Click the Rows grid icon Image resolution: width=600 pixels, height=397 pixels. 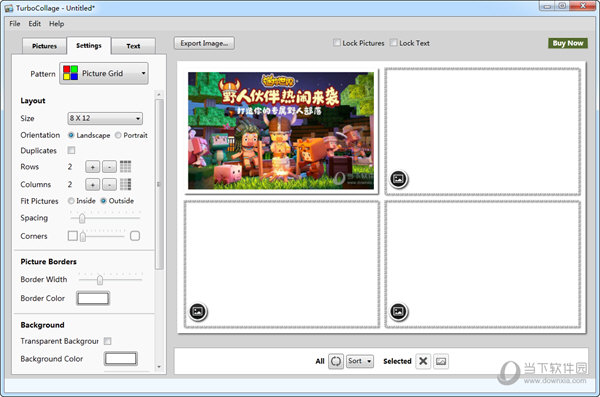(x=126, y=167)
